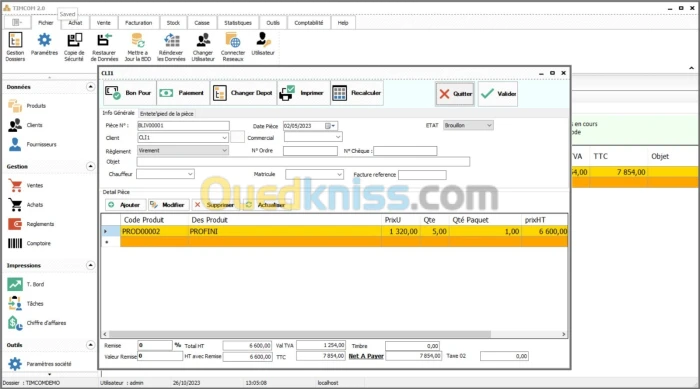Open the ETAT Brouillon dropdown
The image size is (700, 389).
click(489, 125)
